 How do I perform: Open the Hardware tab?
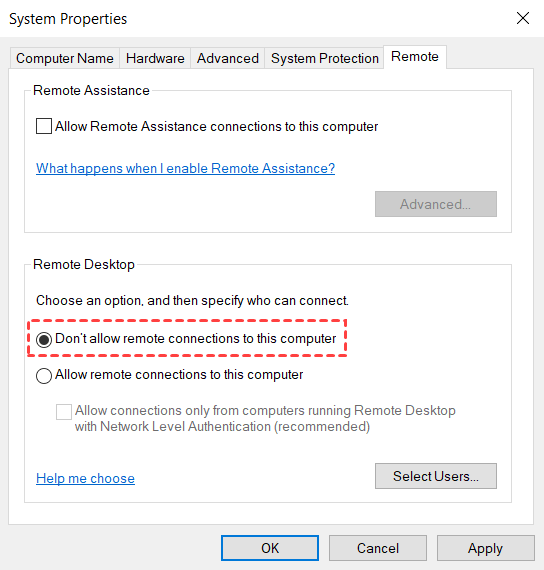pos(155,58)
